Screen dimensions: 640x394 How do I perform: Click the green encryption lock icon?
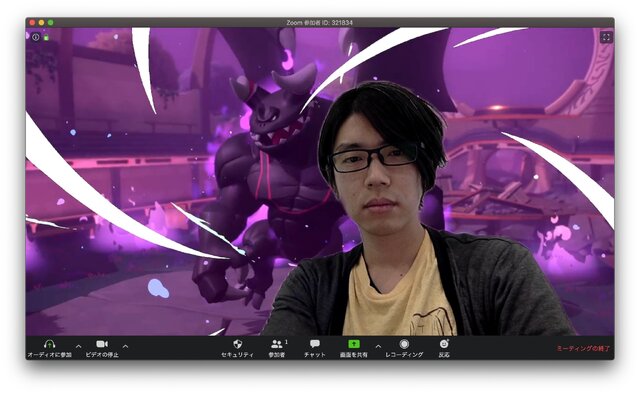click(46, 38)
